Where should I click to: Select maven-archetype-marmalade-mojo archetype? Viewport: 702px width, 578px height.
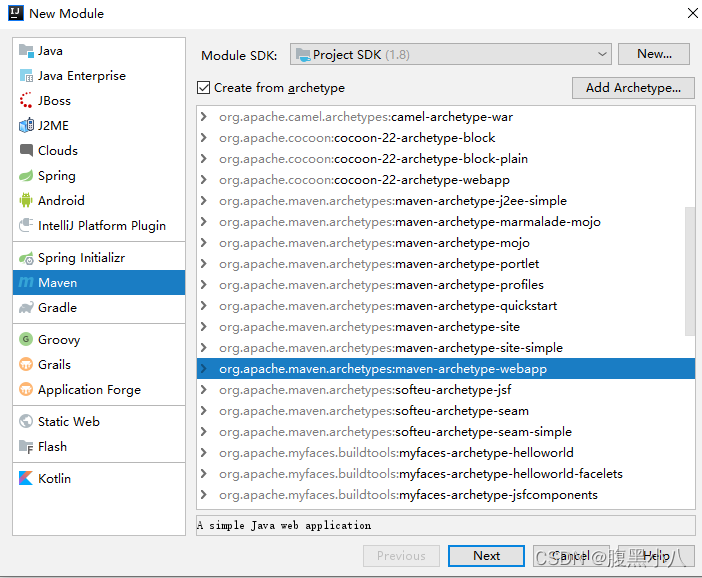(x=445, y=222)
